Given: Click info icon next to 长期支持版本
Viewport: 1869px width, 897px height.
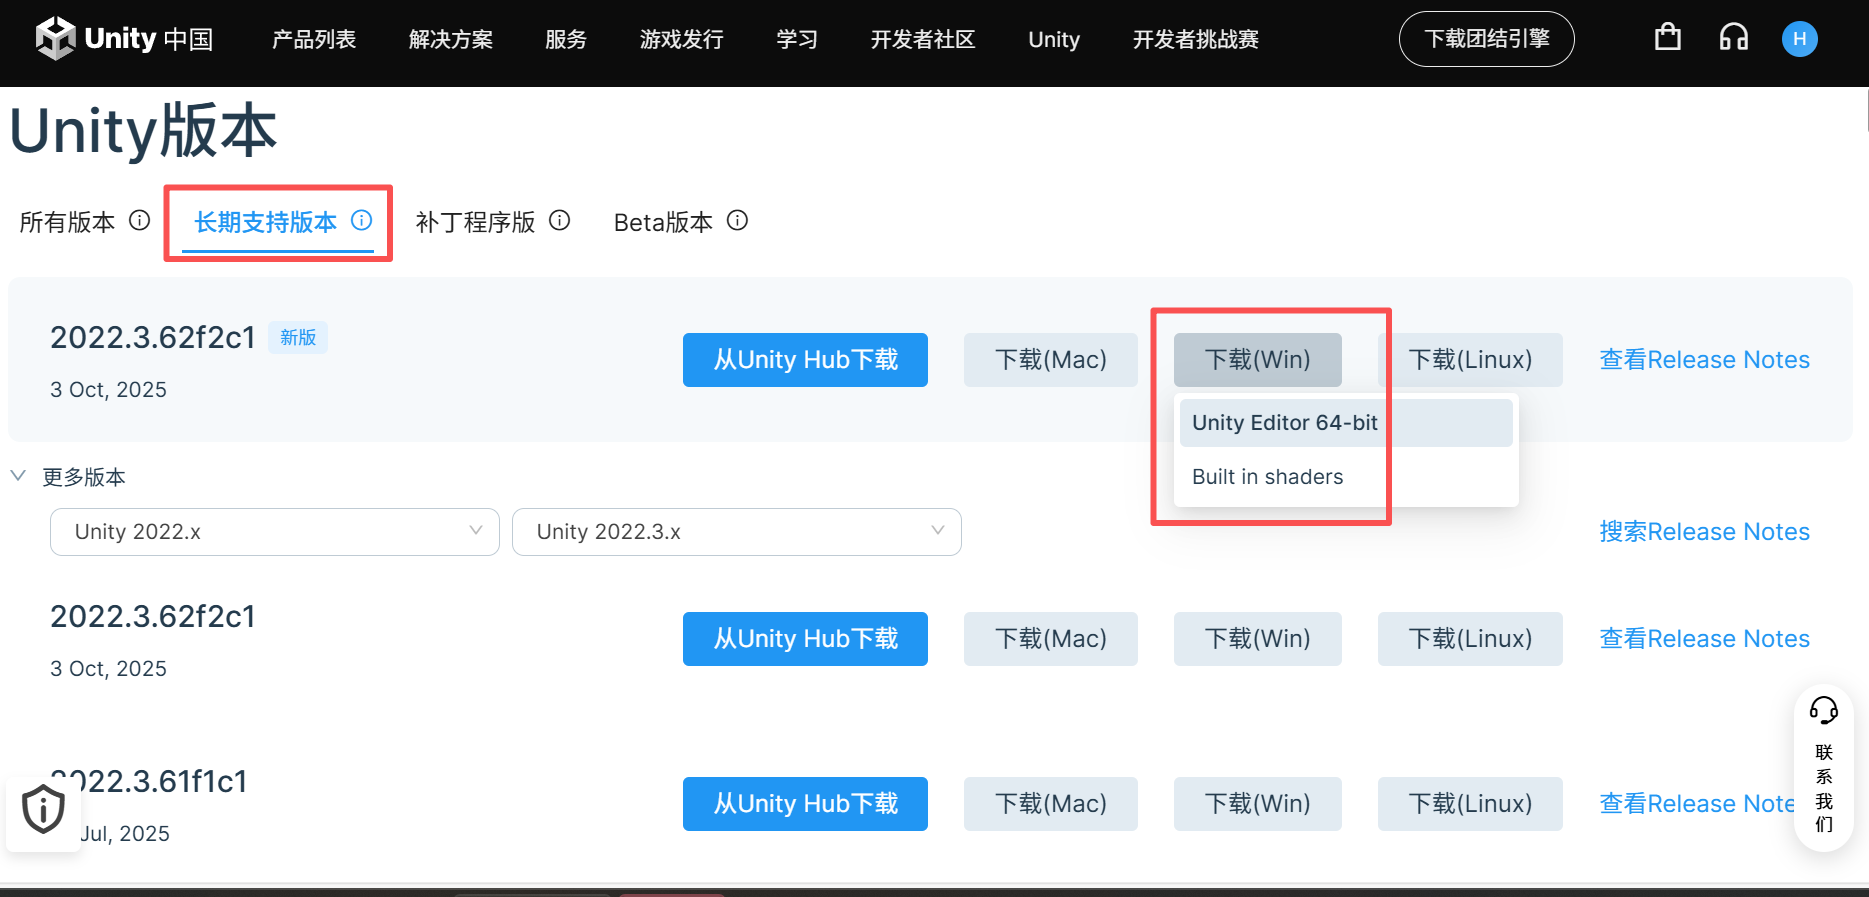Looking at the screenshot, I should pos(362,220).
